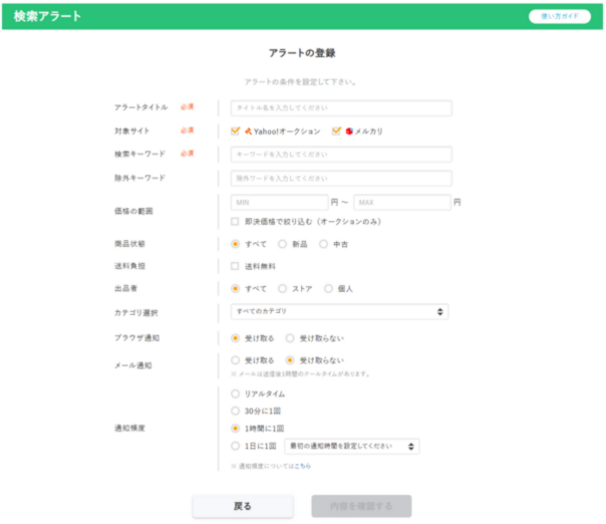Choose 30分に1回 notification frequency
The width and height of the screenshot is (606, 524).
(235, 411)
